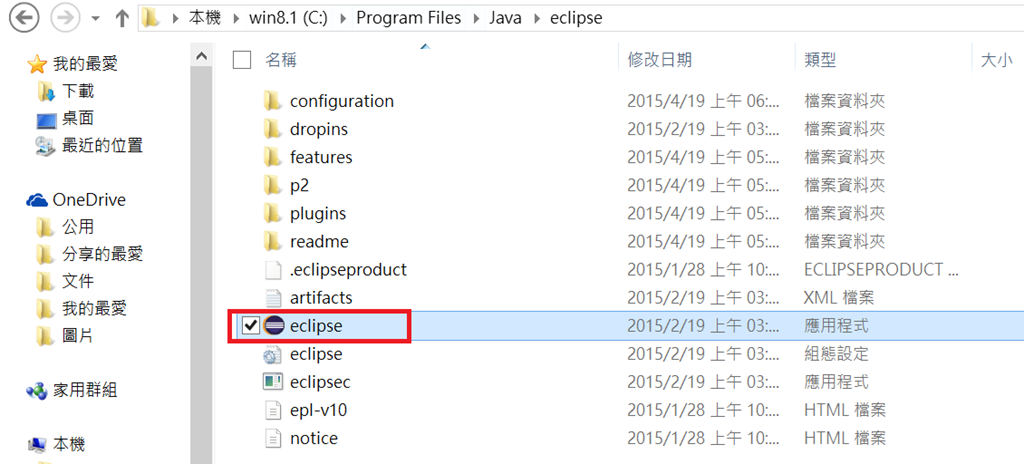Click the eclipsec application icon

click(x=273, y=382)
